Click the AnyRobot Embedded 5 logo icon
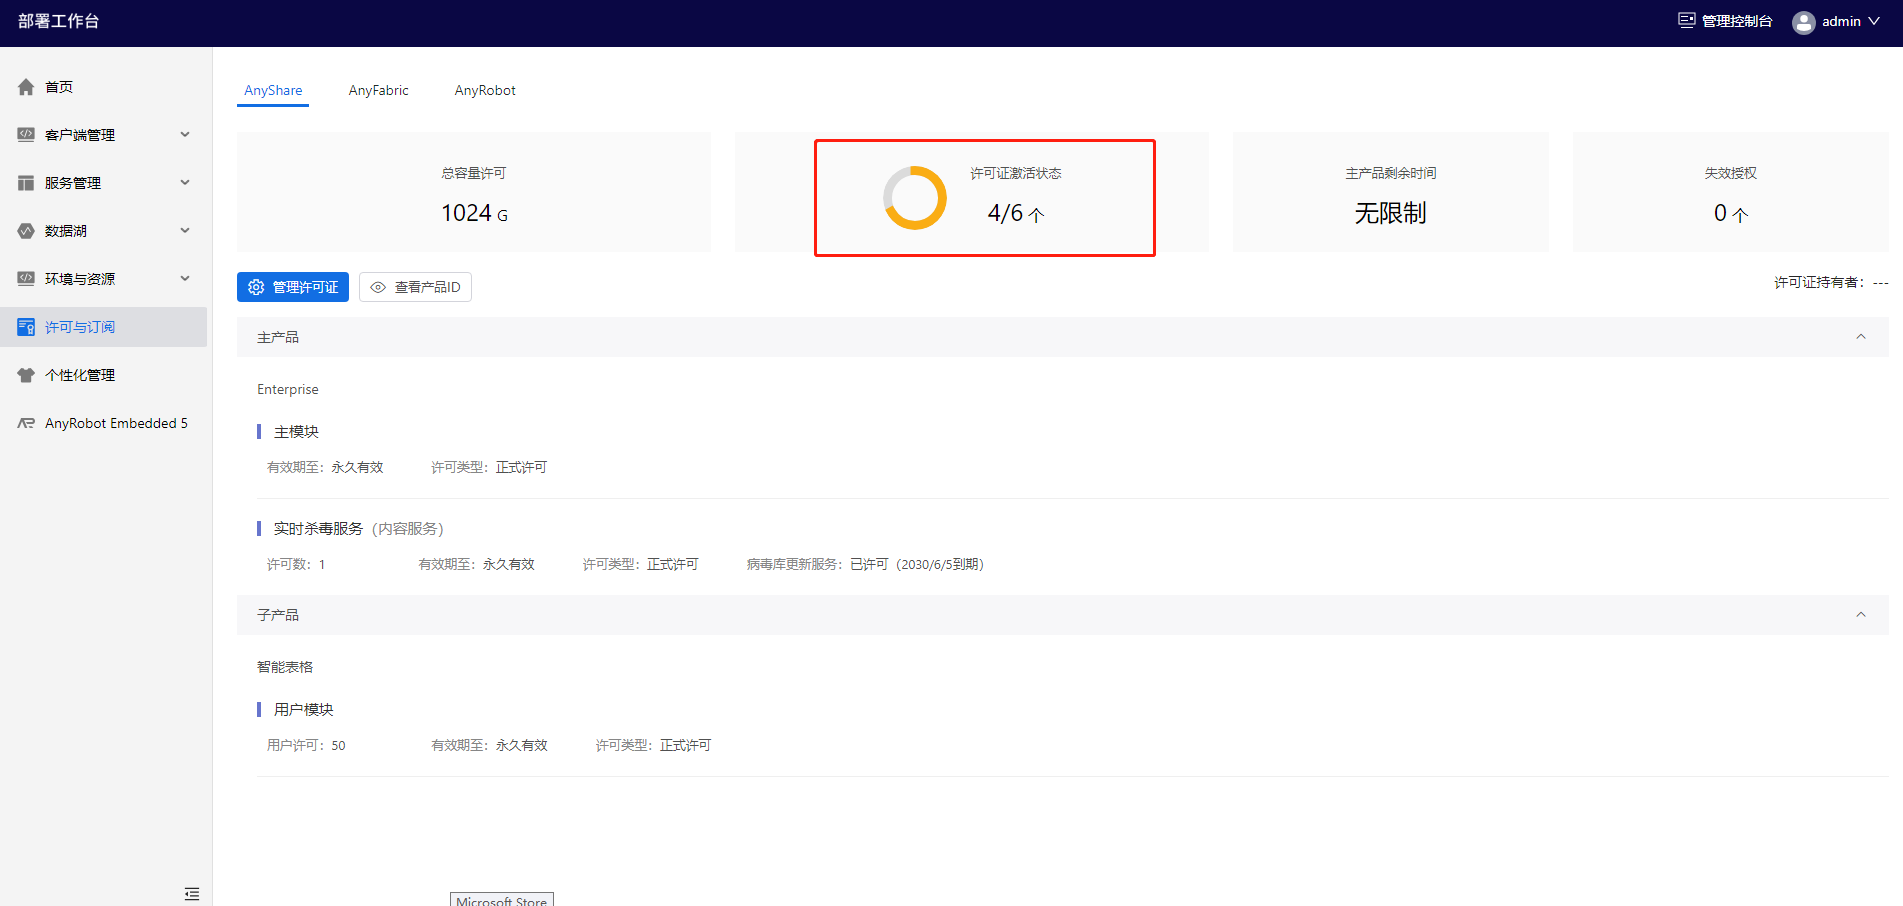 26,423
